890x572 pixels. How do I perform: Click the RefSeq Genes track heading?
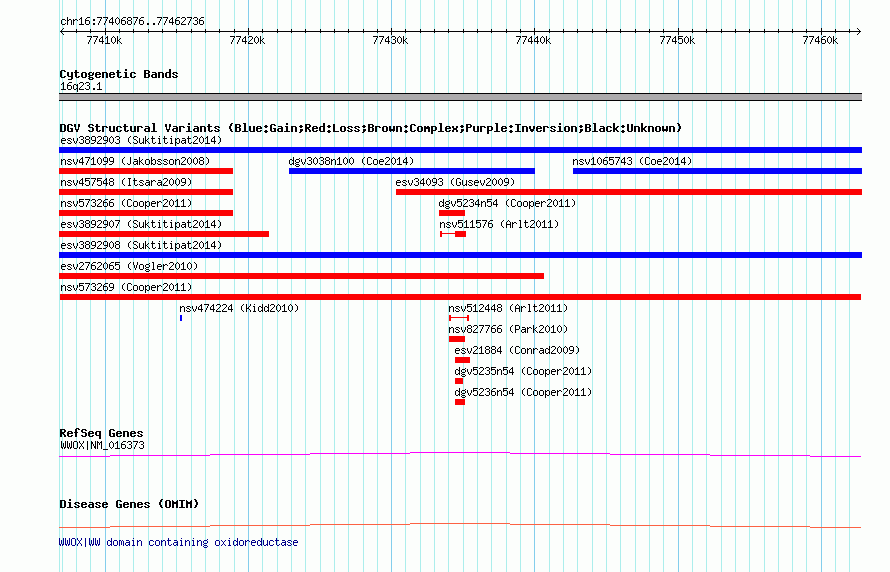click(101, 434)
